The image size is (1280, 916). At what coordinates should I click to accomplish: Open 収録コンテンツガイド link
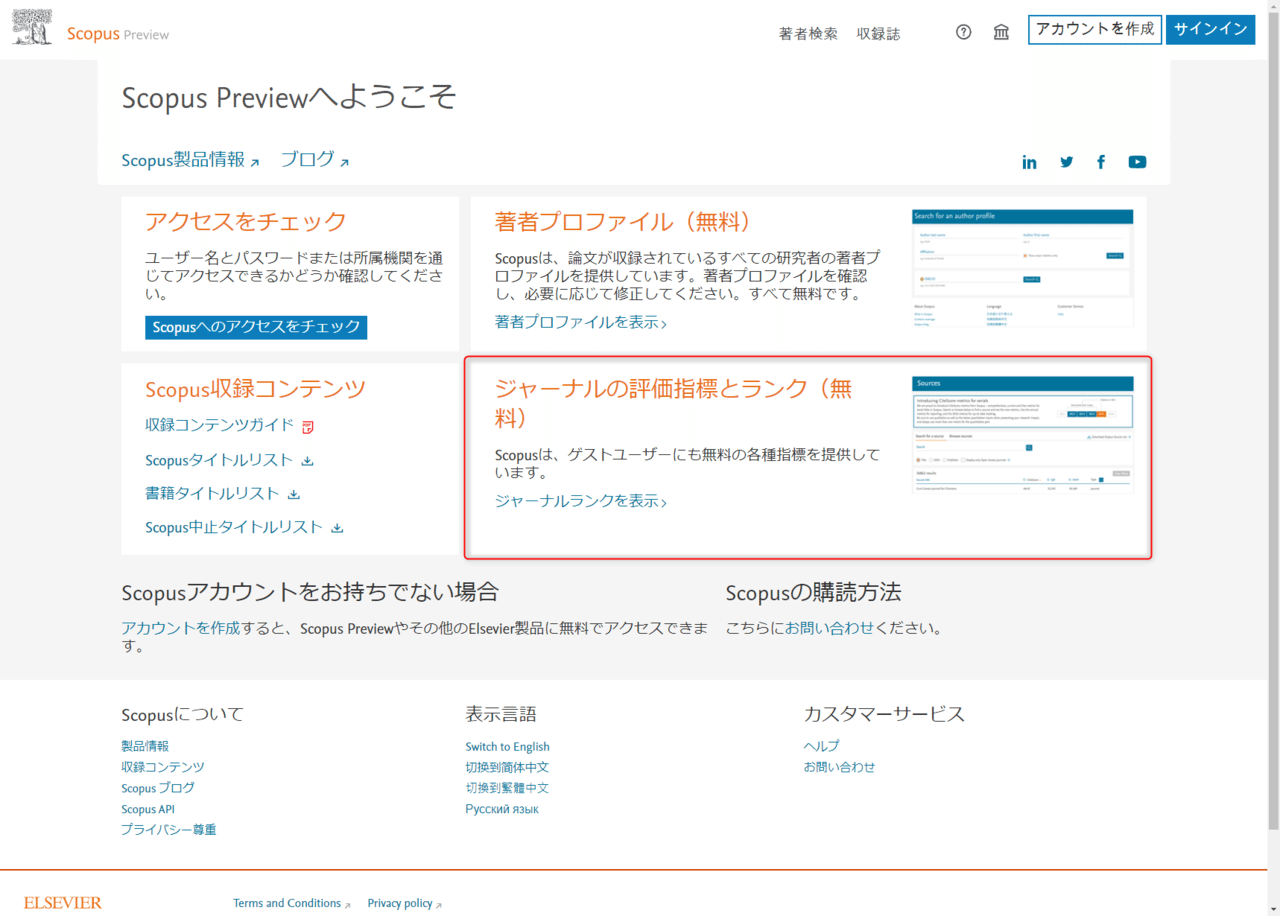[x=220, y=426]
